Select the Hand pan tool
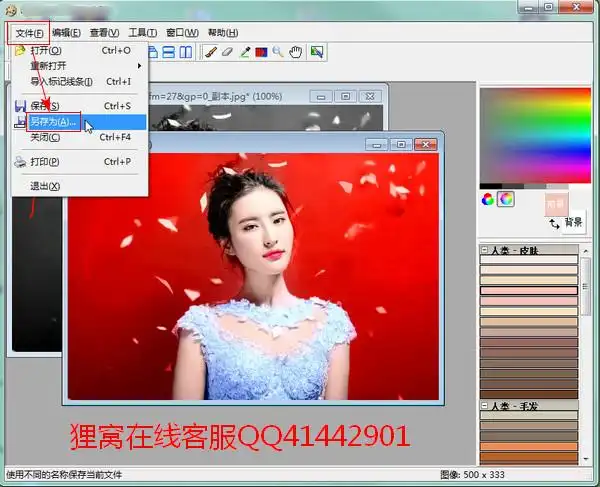 point(295,52)
